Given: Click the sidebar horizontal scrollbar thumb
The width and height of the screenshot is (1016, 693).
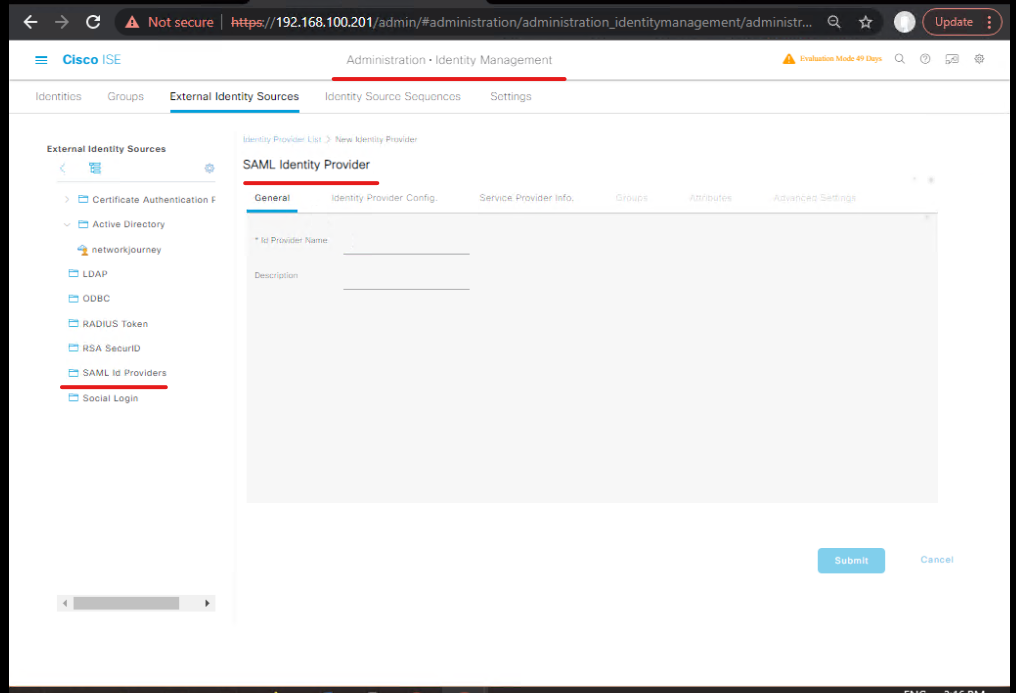Looking at the screenshot, I should 126,603.
